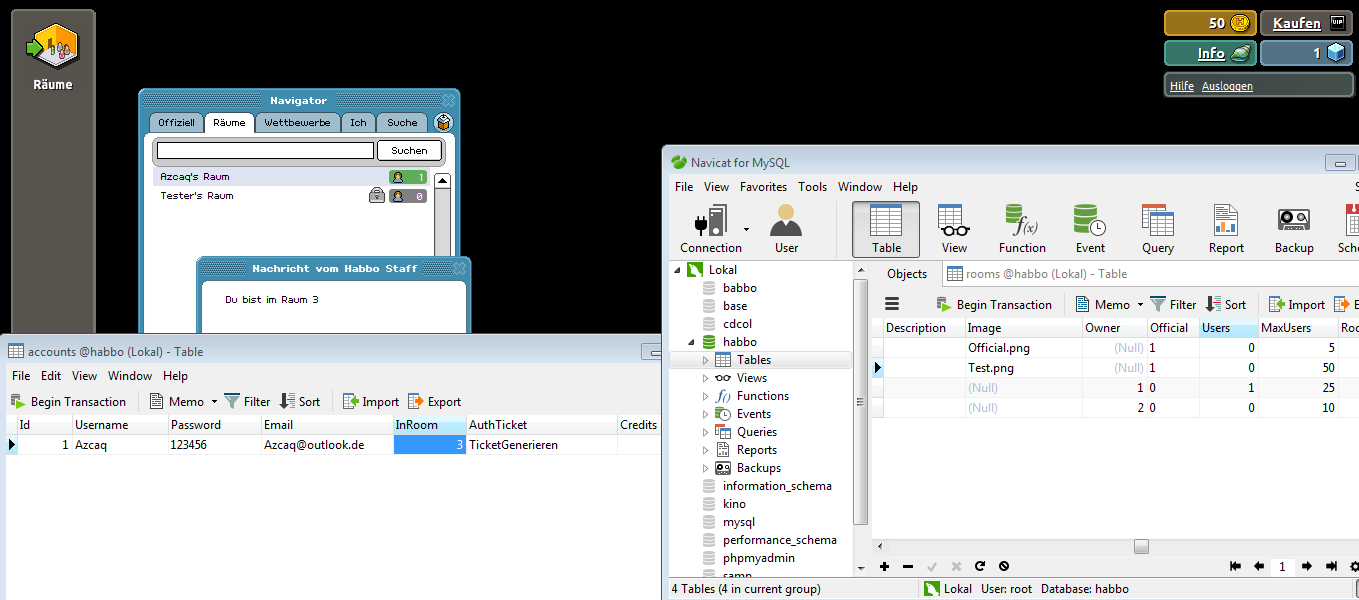Screen dimensions: 1359x600
Task: Jump to first page of rooms records
Action: [x=1236, y=566]
